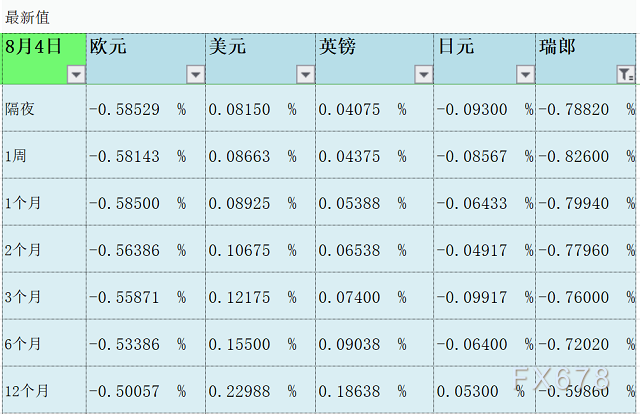Select the 3个月 row label

tap(44, 296)
